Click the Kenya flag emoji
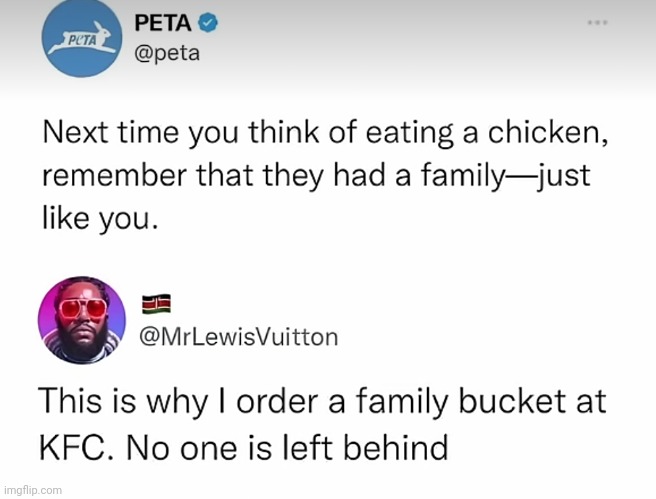Image resolution: width=656 pixels, height=499 pixels. point(156,304)
